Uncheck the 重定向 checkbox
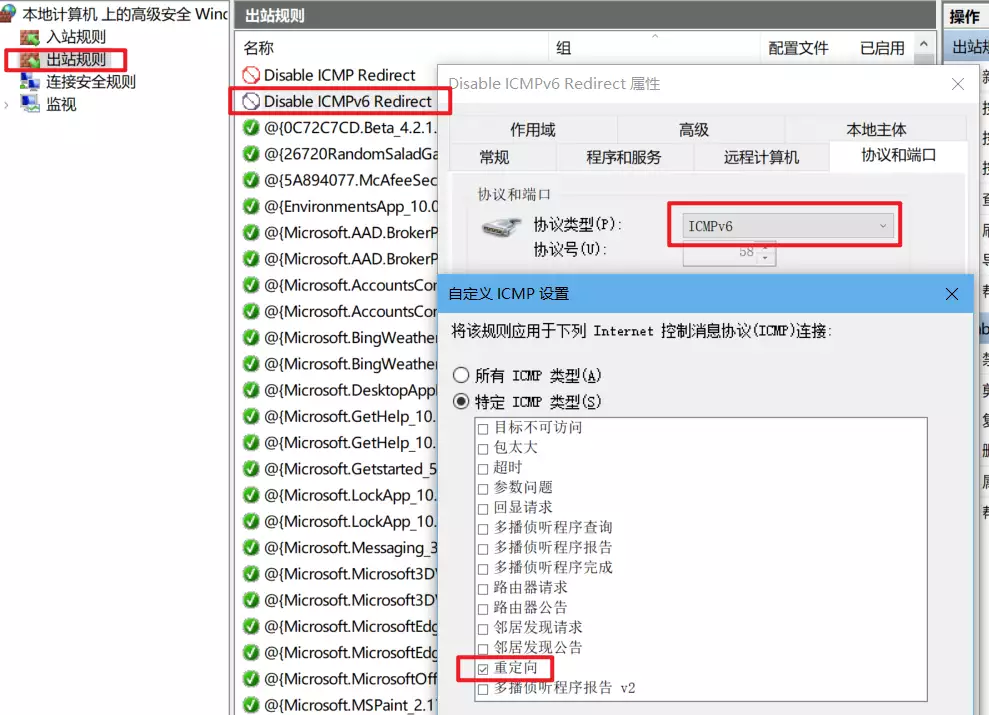 483,668
